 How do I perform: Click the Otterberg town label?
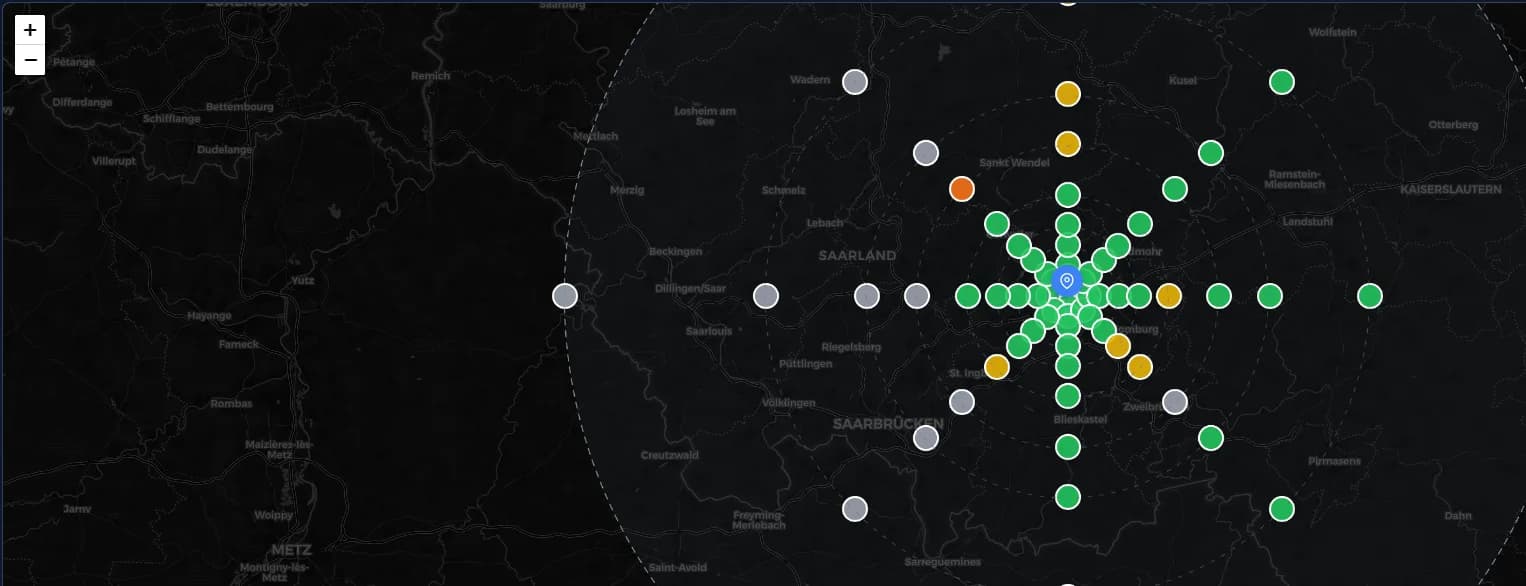pos(1453,125)
